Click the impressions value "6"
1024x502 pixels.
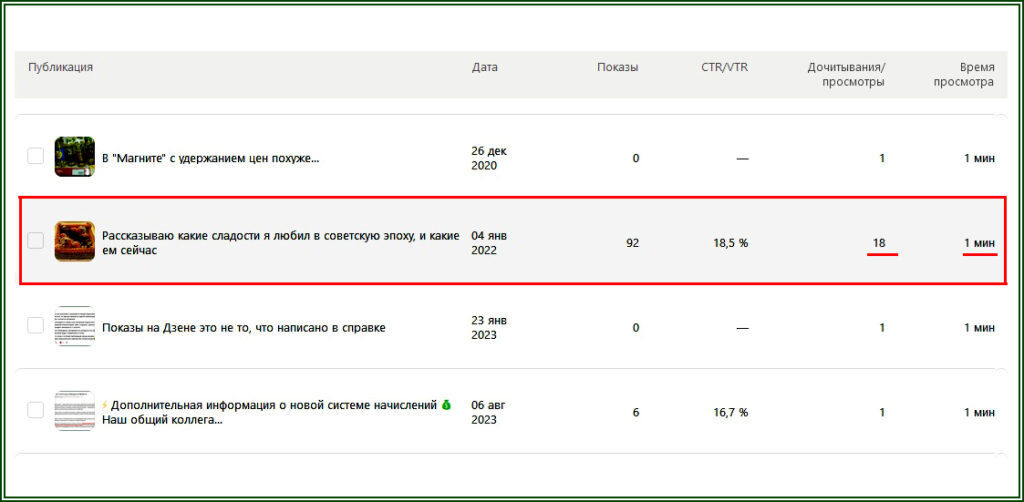tap(636, 413)
